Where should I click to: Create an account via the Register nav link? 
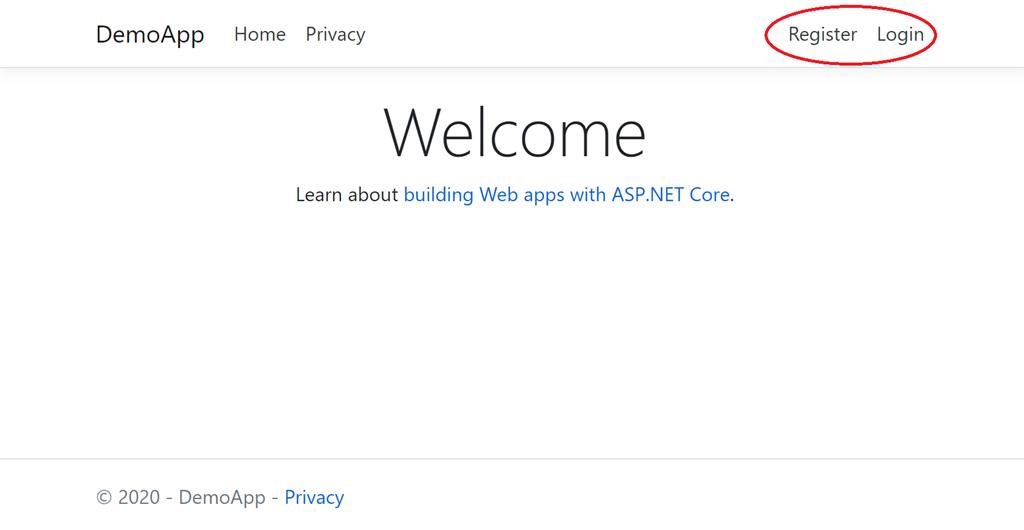point(822,35)
